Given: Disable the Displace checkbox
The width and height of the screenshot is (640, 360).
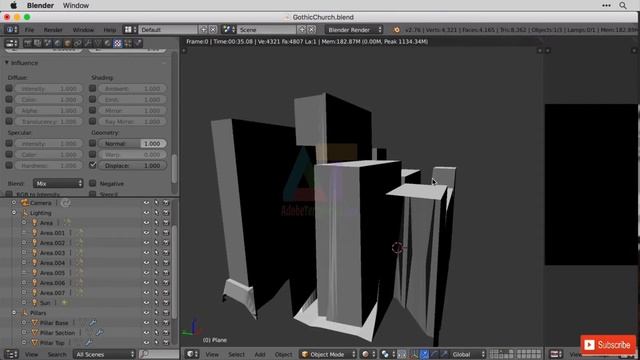Looking at the screenshot, I should point(93,165).
